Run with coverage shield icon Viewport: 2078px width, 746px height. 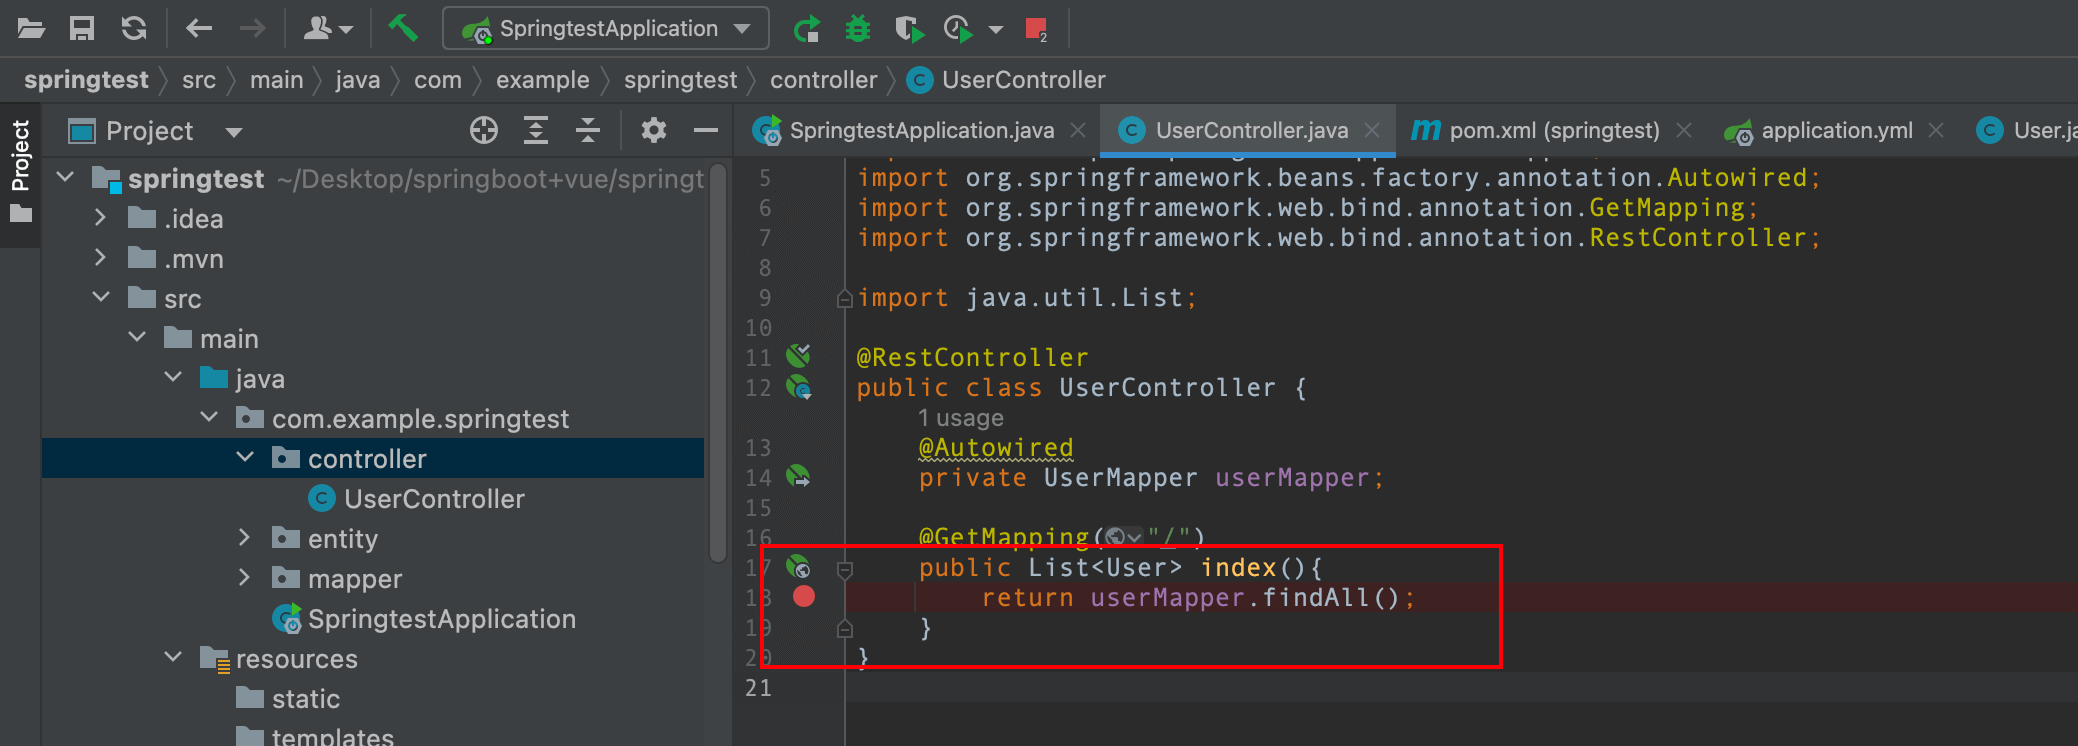pos(908,28)
